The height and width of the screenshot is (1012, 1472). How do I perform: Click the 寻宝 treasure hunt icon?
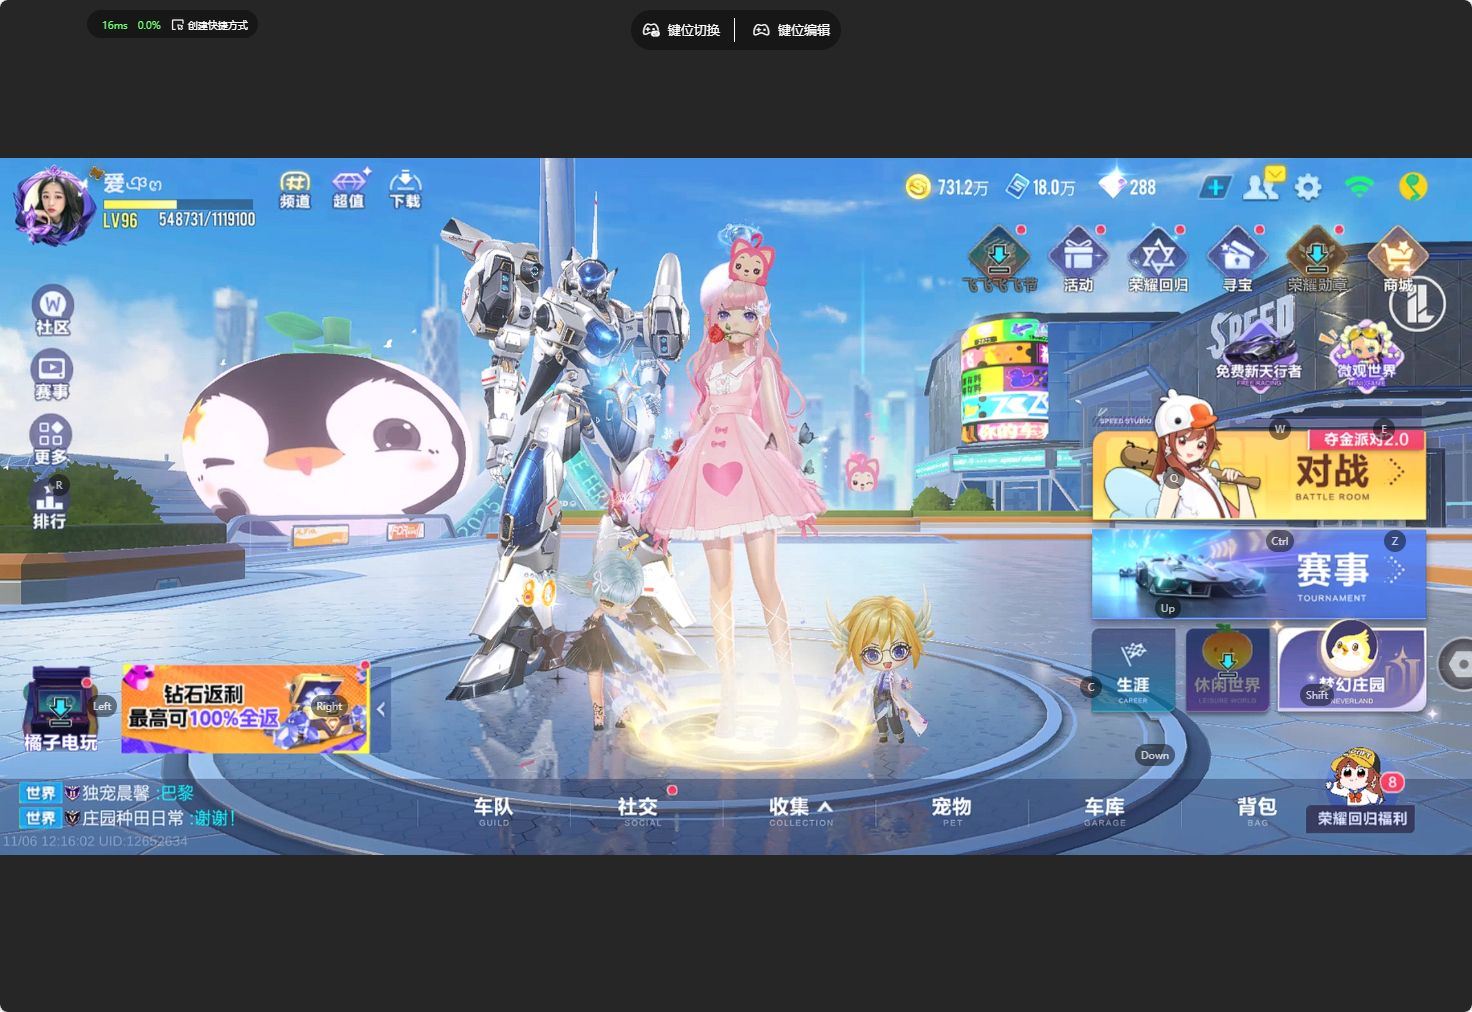pyautogui.click(x=1237, y=262)
